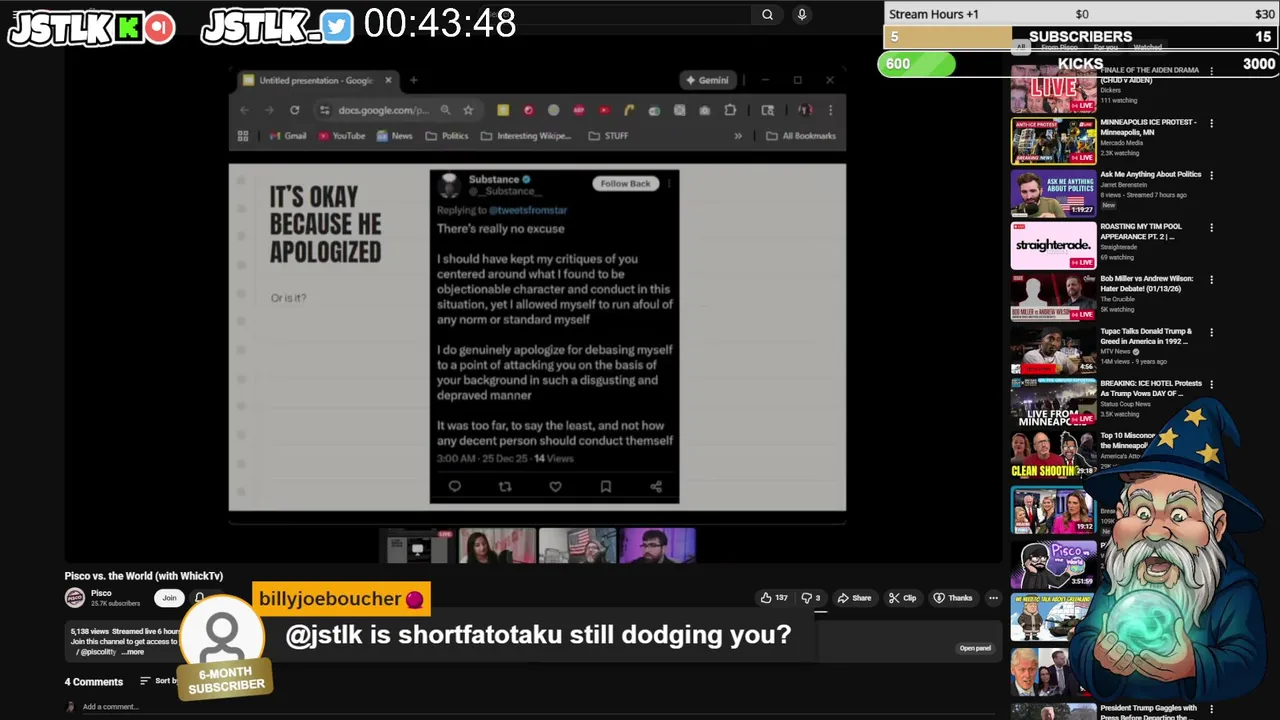
Task: Share the tweet with the share icon
Action: (656, 486)
